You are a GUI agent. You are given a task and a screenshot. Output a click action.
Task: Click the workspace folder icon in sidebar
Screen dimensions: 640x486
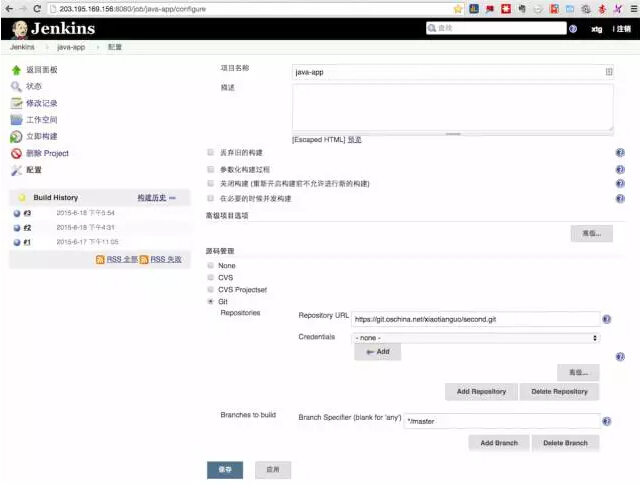point(16,120)
